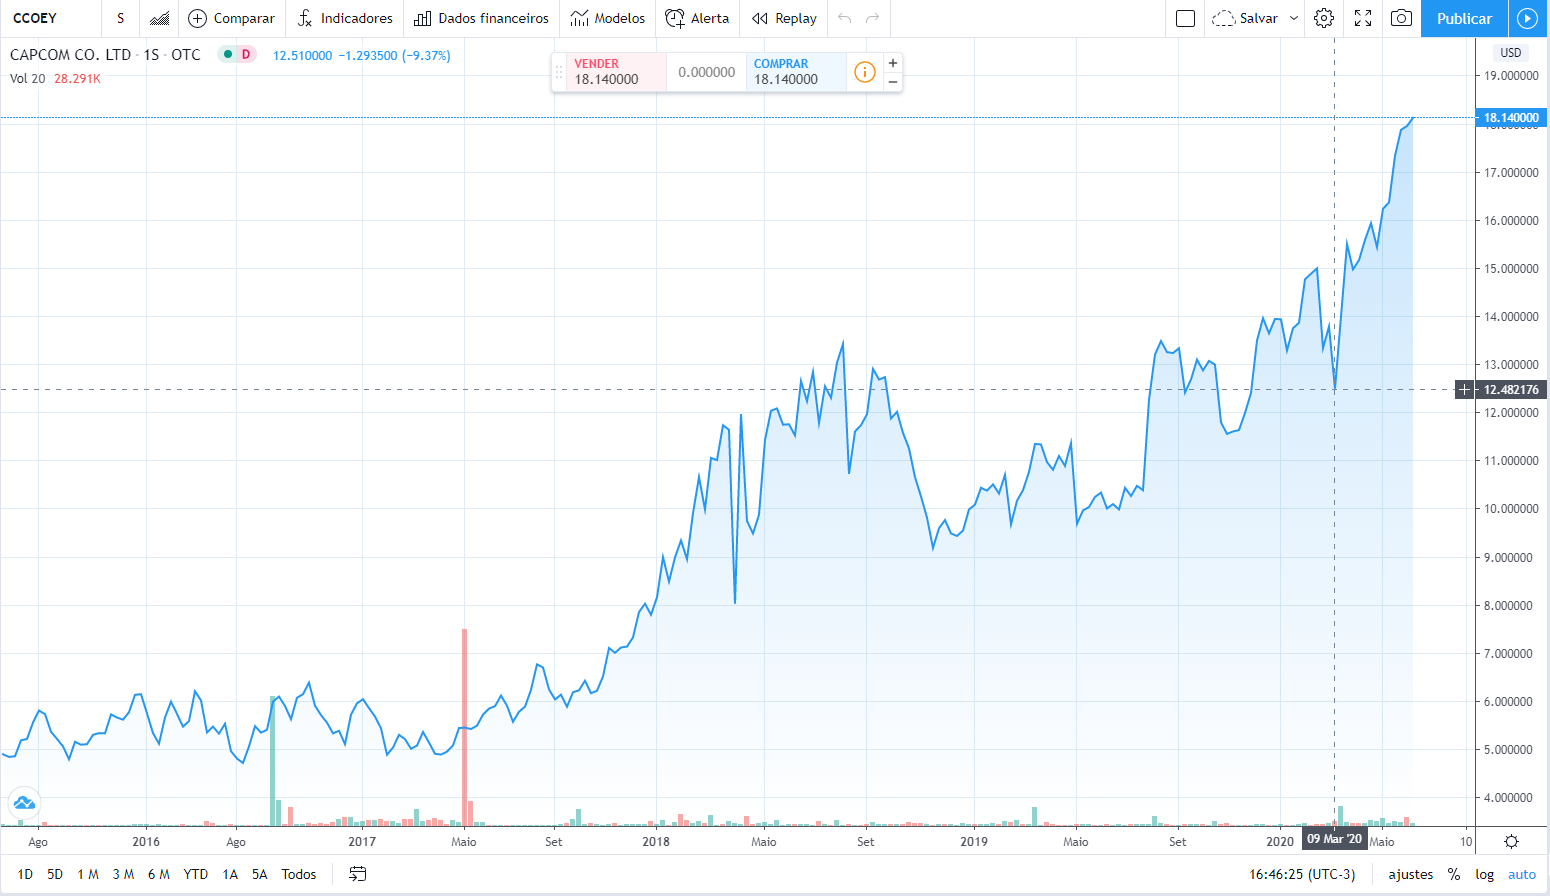Select the 1D time range
1550x896 pixels.
25,874
